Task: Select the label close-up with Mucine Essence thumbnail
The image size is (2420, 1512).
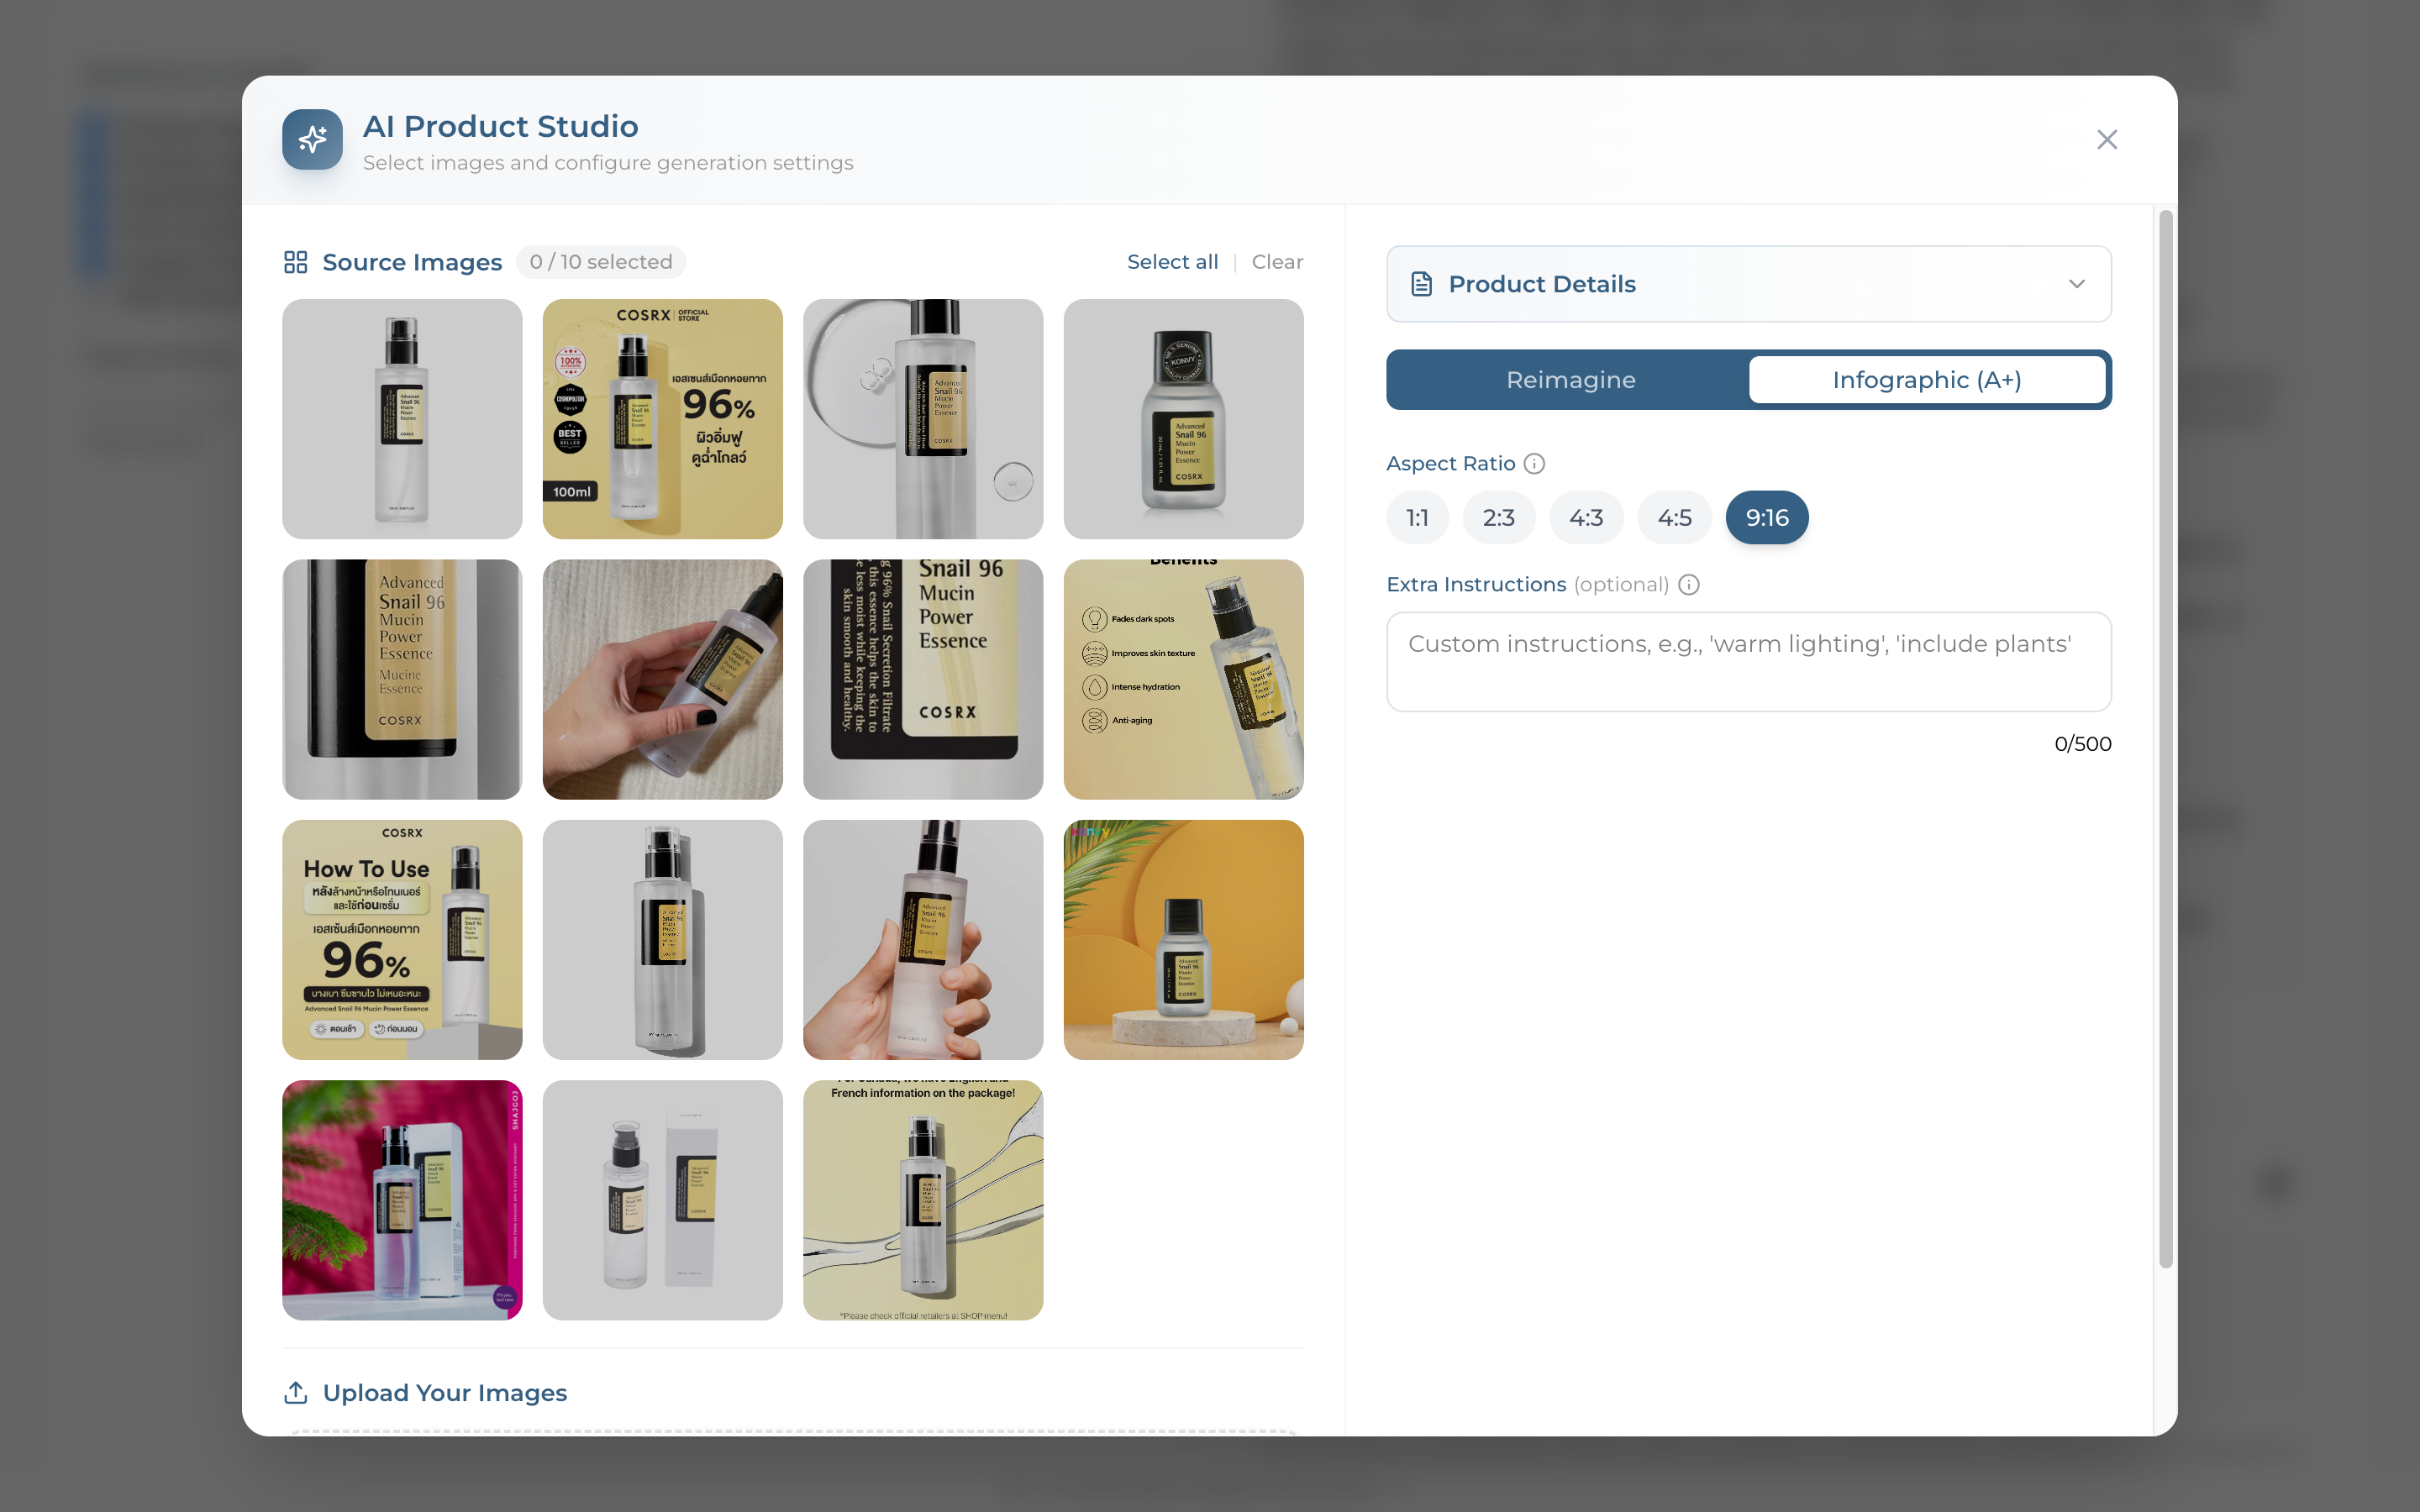Action: (402, 680)
